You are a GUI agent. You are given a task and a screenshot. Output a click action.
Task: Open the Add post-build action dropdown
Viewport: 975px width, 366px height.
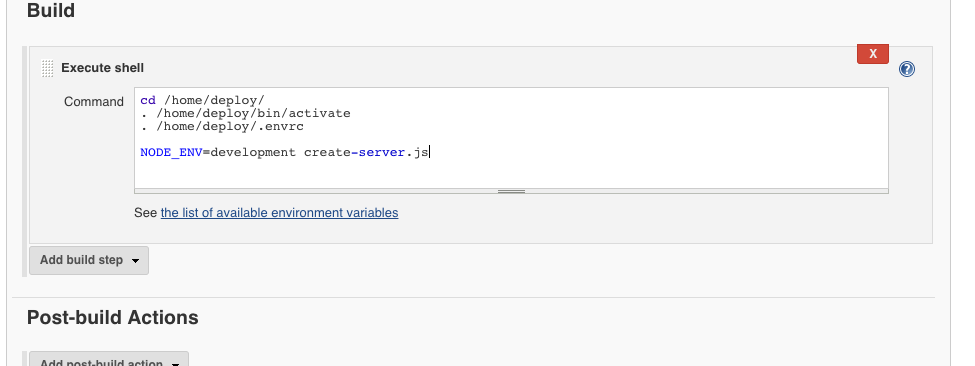(109, 361)
